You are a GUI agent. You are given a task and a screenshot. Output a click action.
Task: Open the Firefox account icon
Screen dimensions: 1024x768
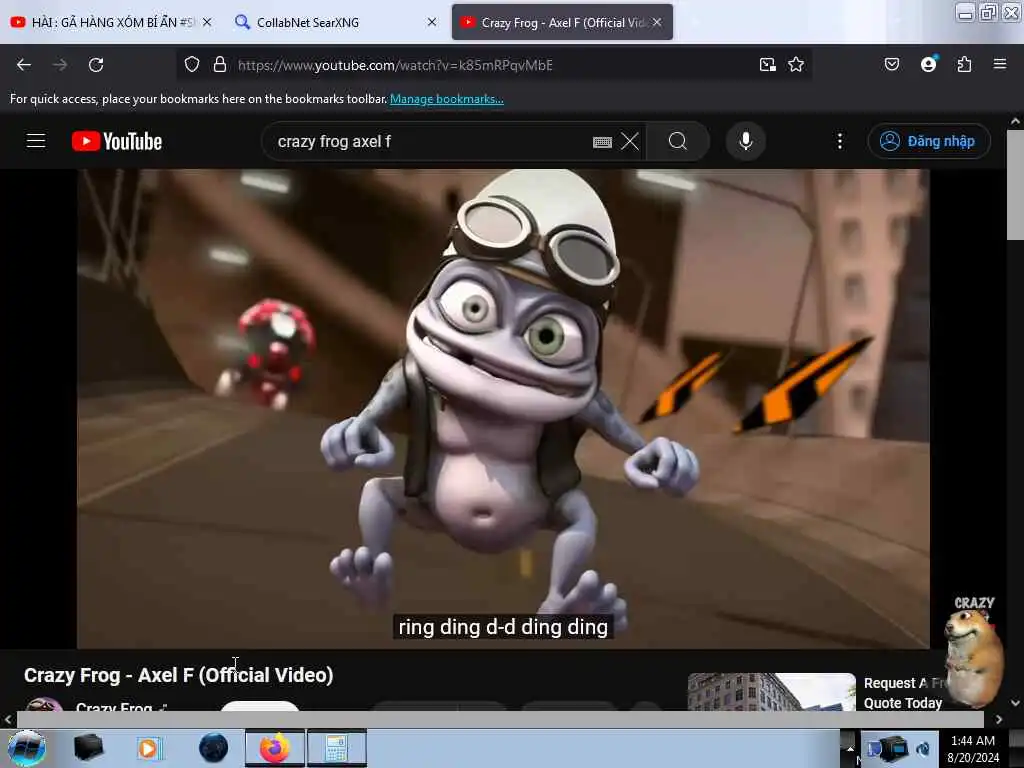(x=928, y=64)
